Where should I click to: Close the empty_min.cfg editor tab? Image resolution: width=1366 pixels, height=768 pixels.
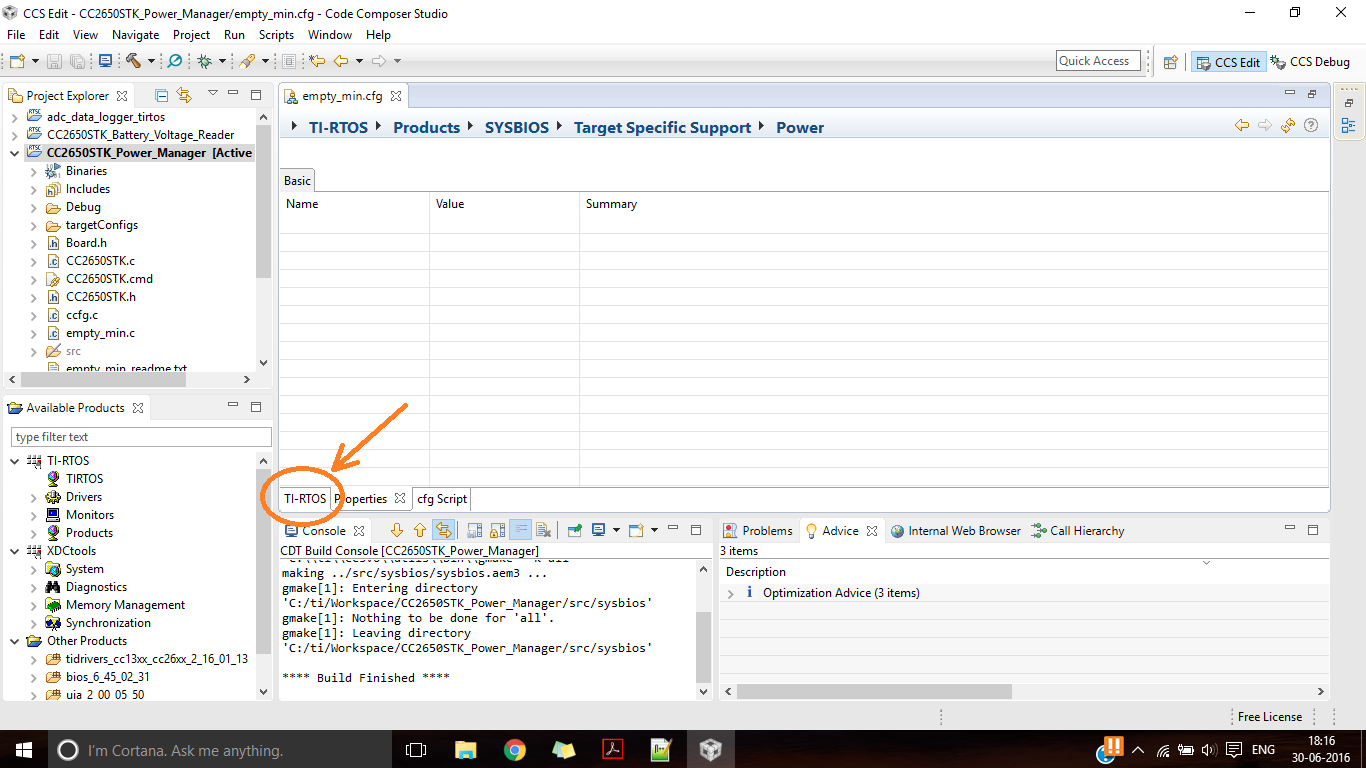click(396, 96)
